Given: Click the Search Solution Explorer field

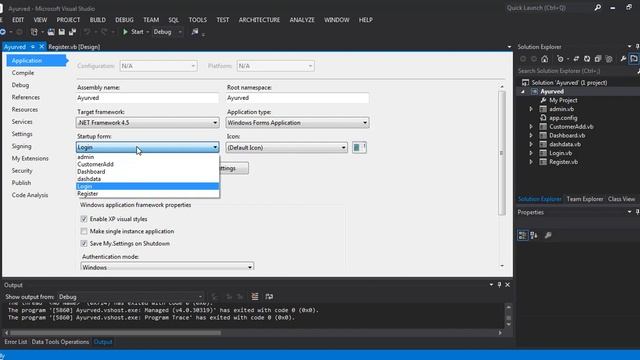Looking at the screenshot, I should pyautogui.click(x=577, y=71).
